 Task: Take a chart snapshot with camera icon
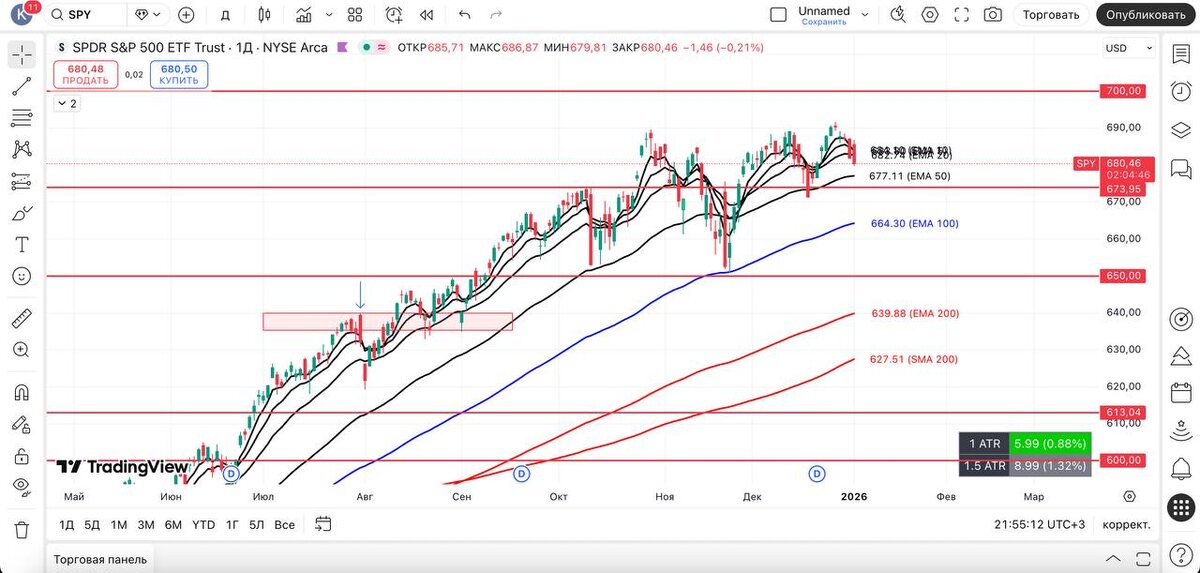(x=992, y=15)
